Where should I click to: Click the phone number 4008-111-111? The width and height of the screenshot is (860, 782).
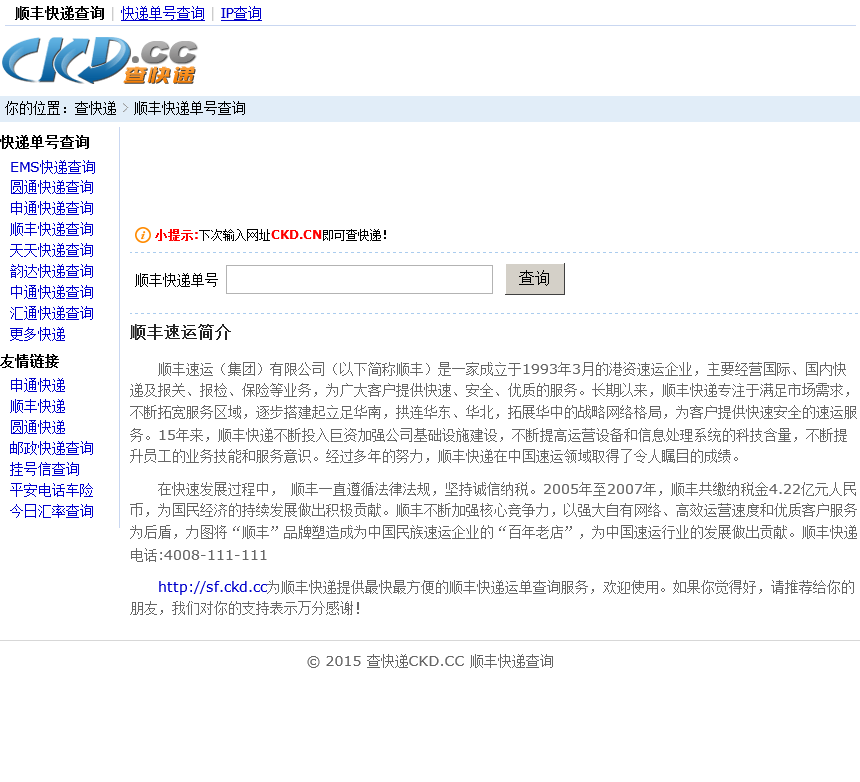(x=216, y=556)
